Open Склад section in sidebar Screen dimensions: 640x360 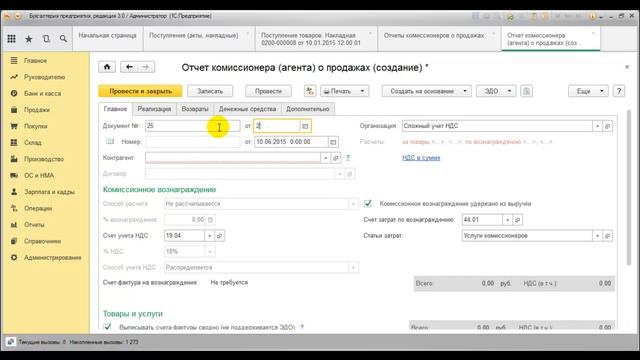(x=33, y=142)
